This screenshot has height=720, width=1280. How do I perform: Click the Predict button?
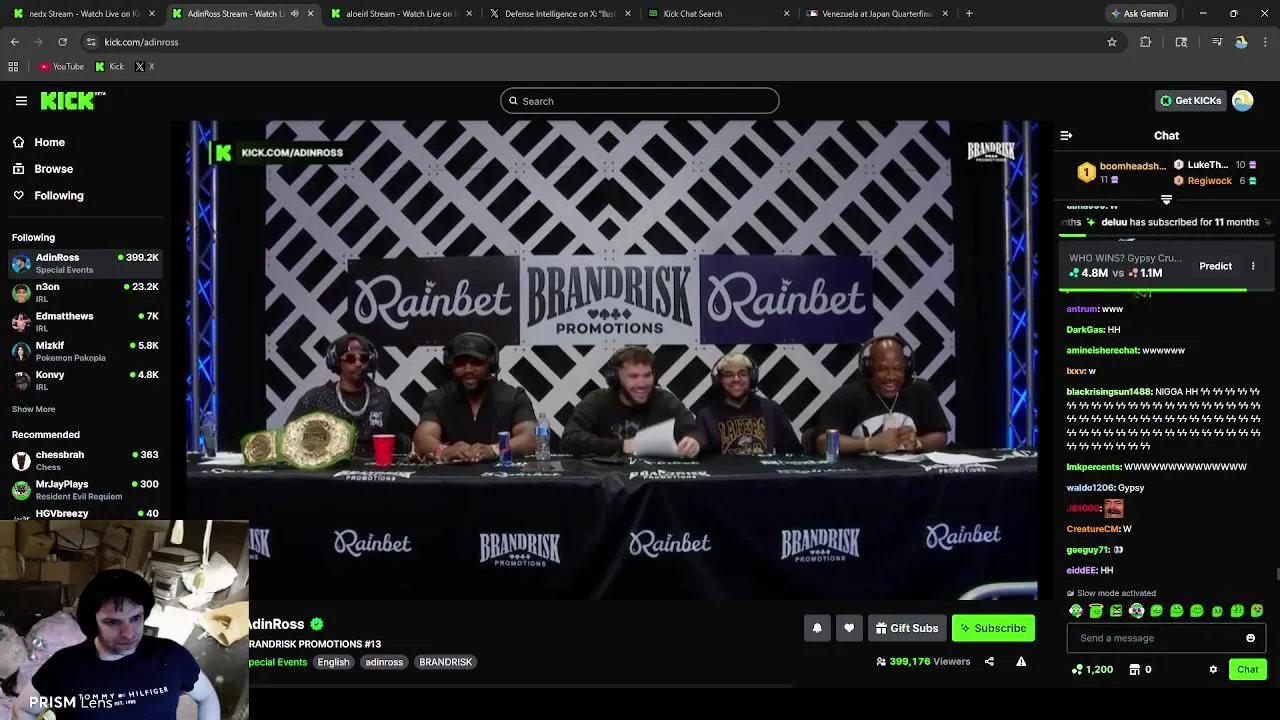click(1215, 266)
